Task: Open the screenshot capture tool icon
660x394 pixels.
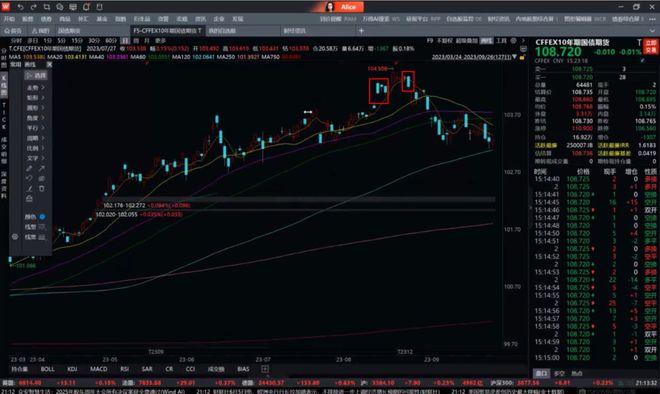Action: tap(46, 7)
